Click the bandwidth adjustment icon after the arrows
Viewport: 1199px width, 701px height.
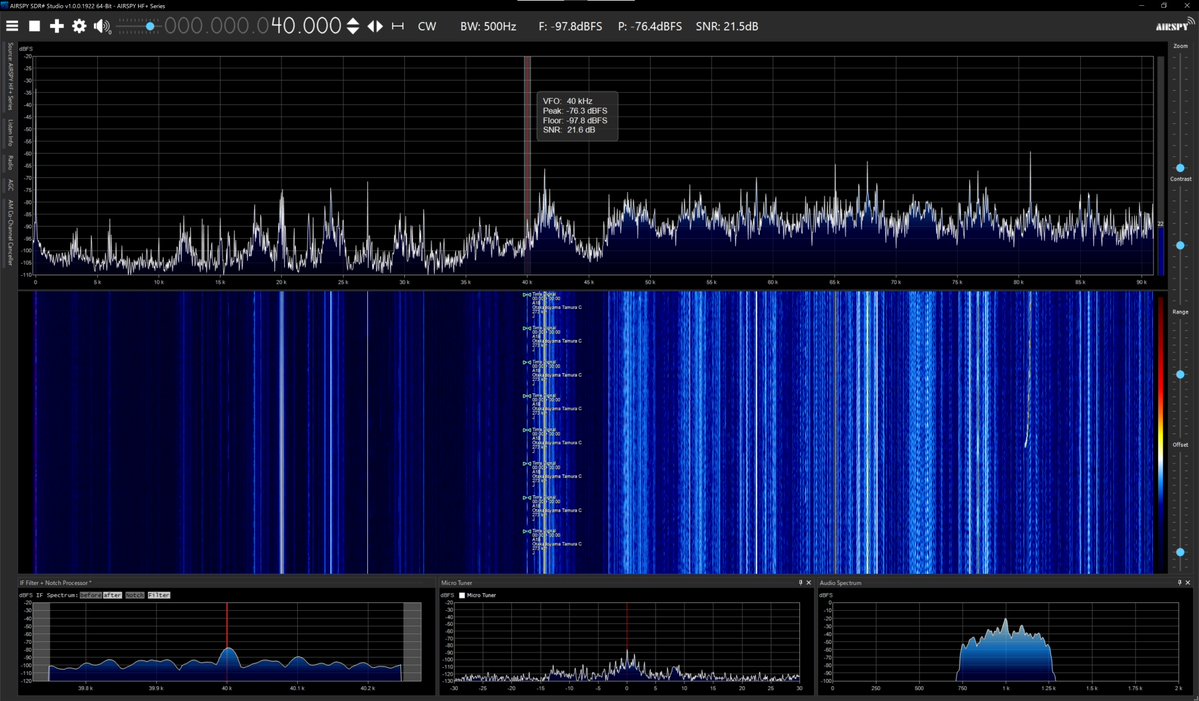(x=397, y=26)
